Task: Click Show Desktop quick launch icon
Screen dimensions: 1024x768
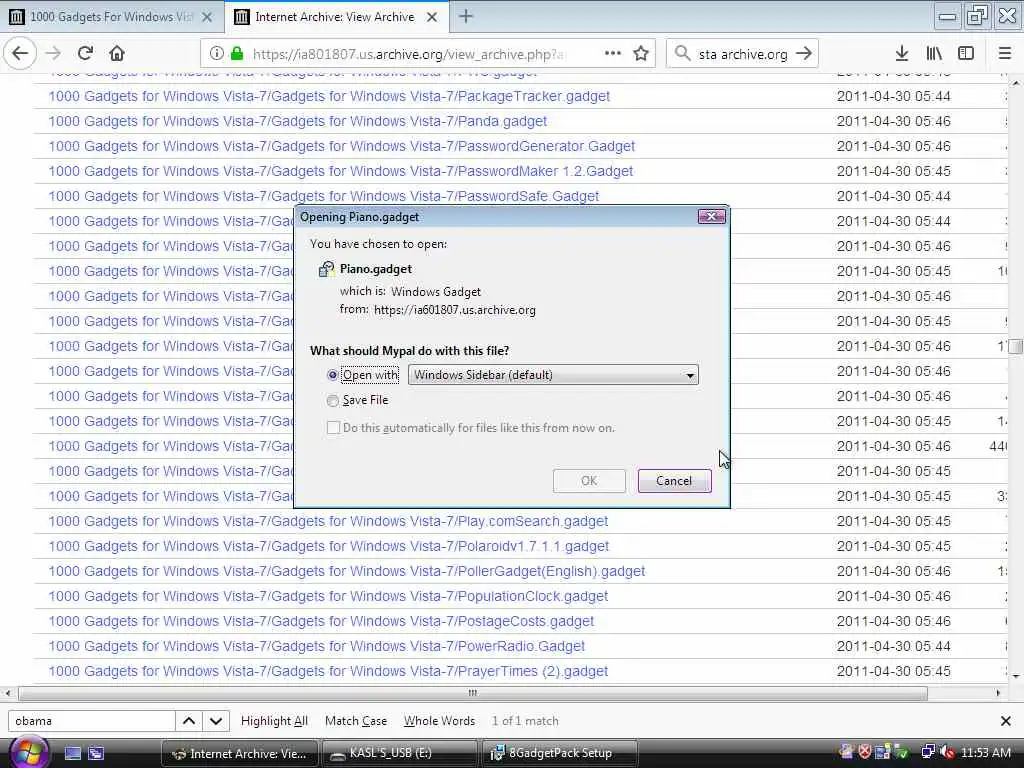Action: [x=72, y=753]
